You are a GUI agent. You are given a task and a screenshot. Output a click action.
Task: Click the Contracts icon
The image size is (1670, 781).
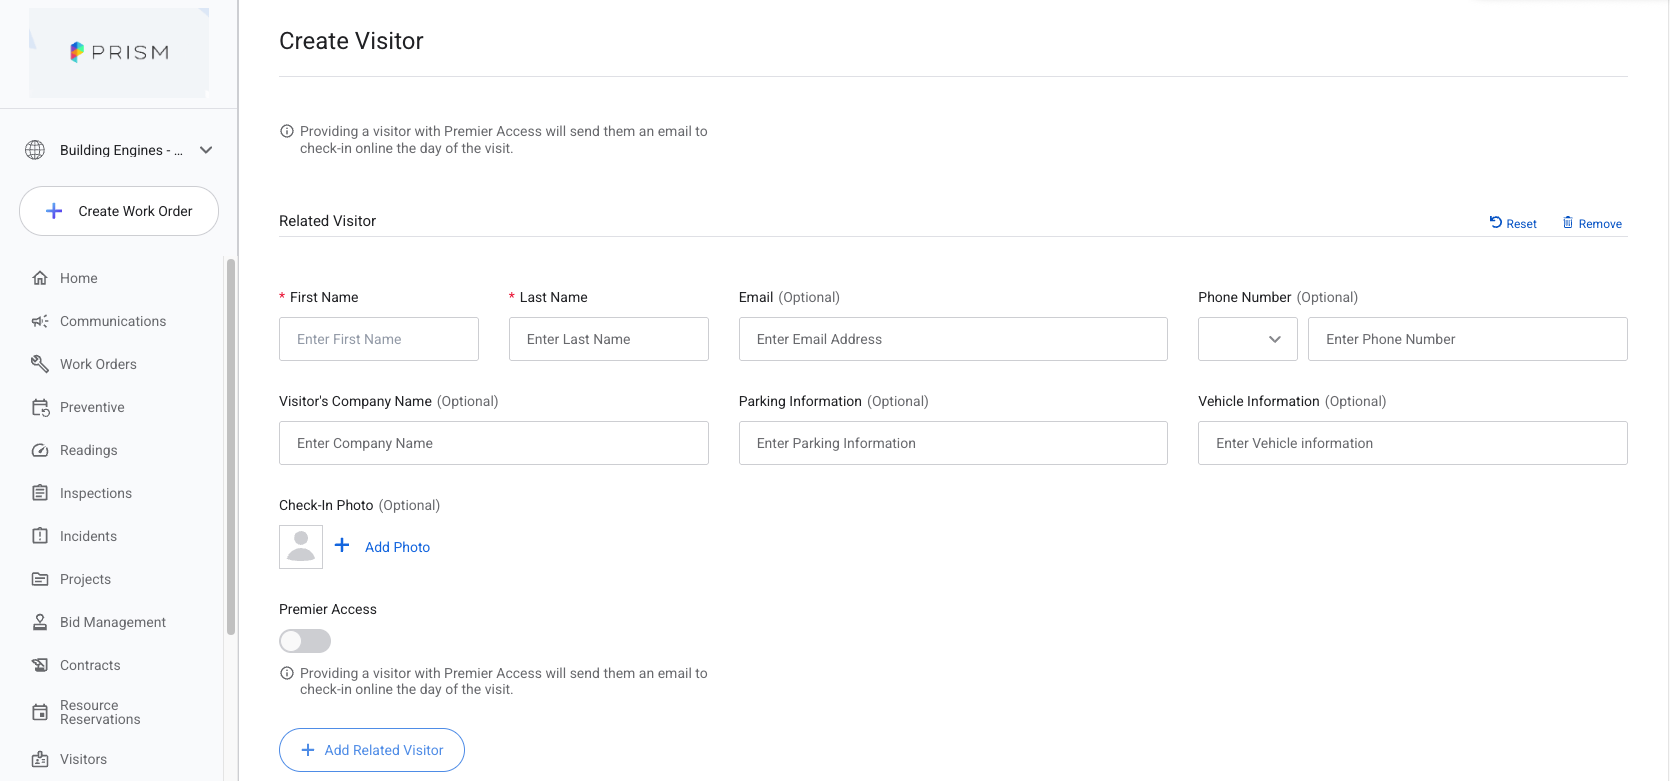click(x=40, y=665)
